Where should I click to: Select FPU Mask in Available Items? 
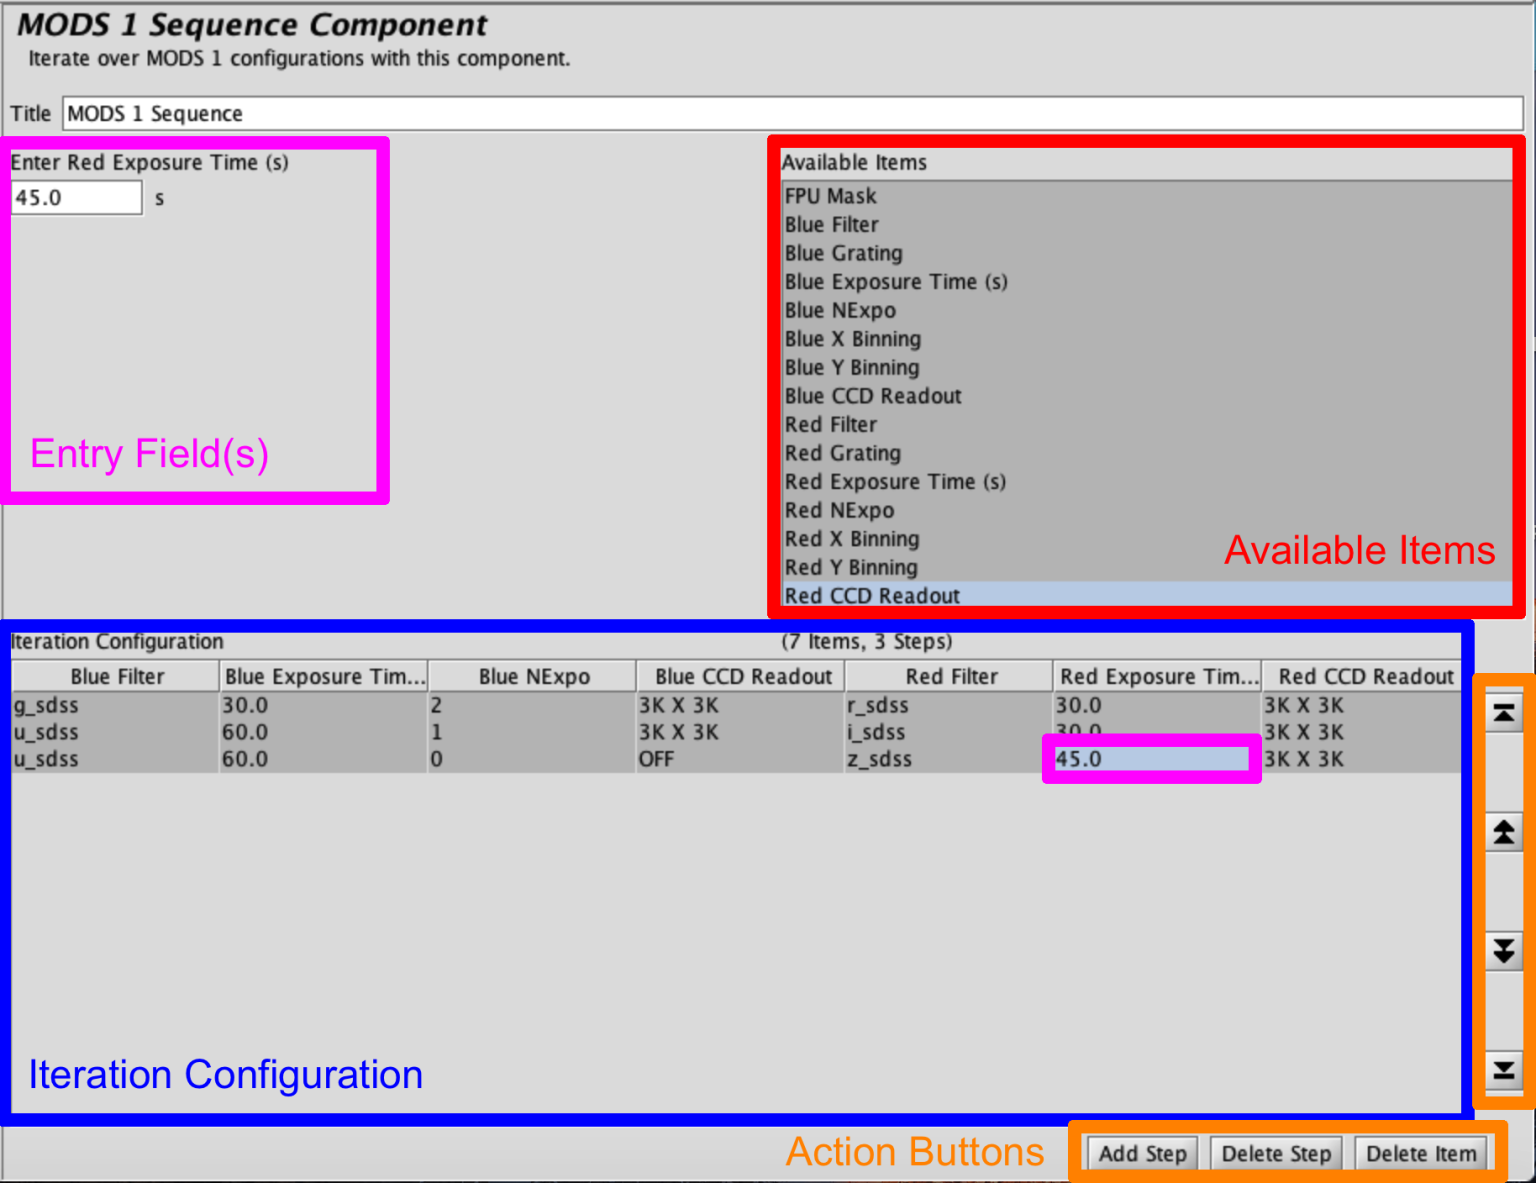point(1147,196)
